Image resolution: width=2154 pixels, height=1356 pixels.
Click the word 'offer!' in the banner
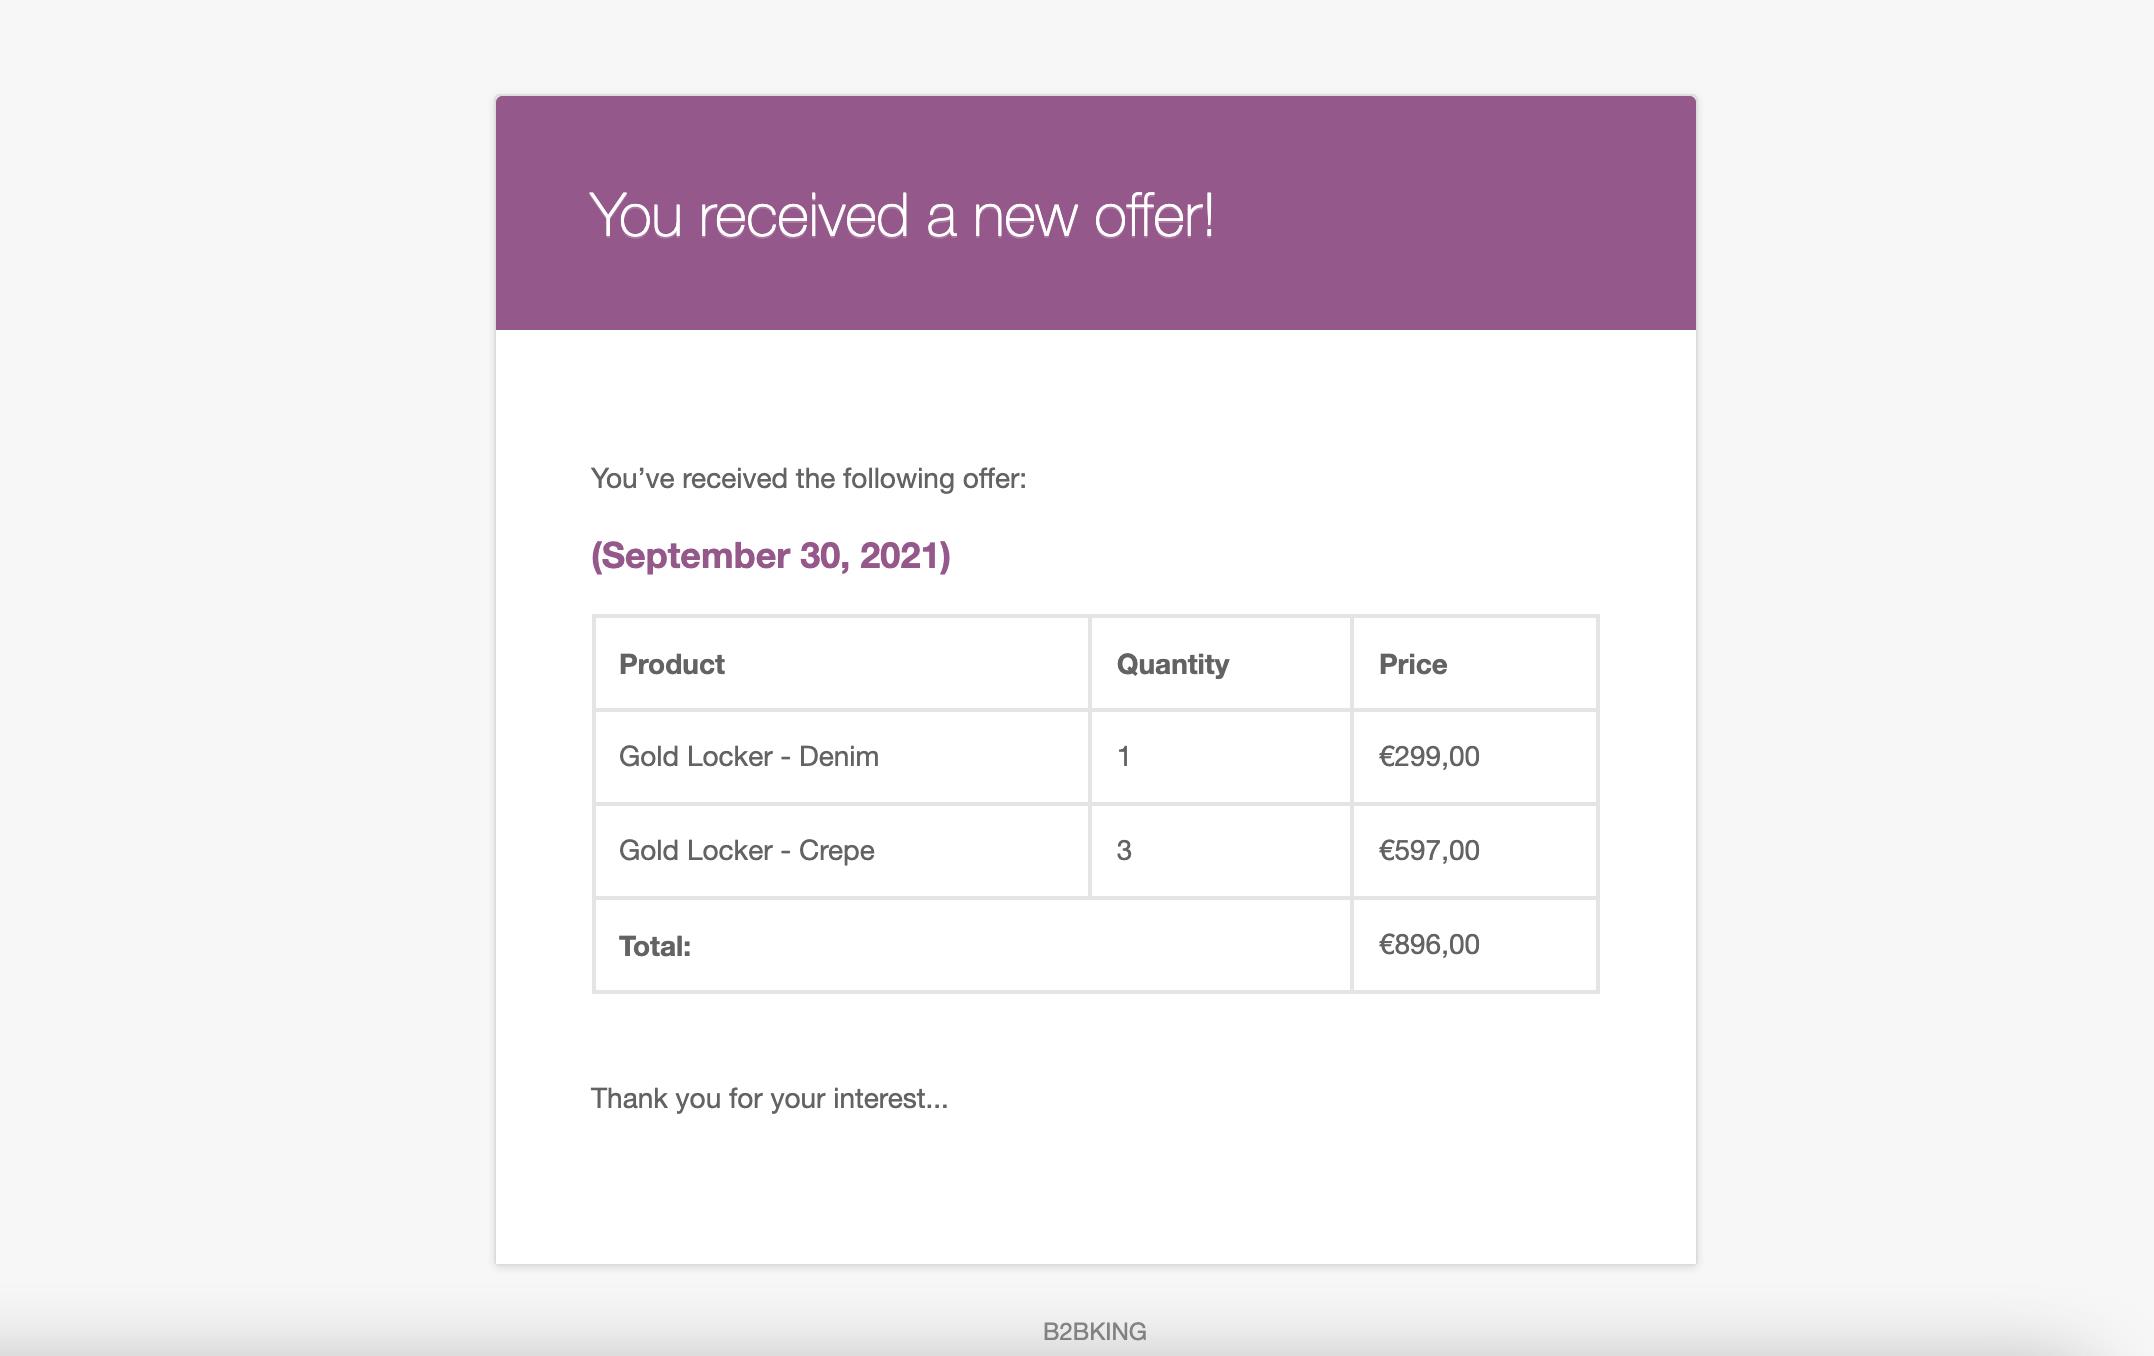click(x=1154, y=216)
